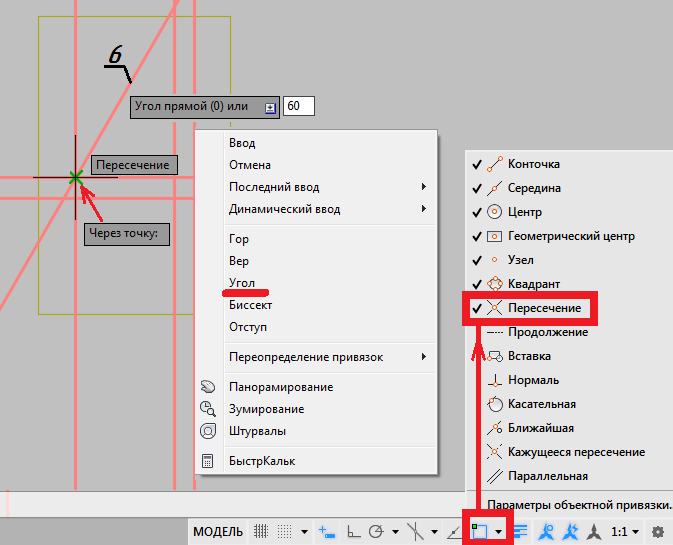Toggle grid display icon in status bar
This screenshot has height=545, width=673.
click(x=262, y=531)
